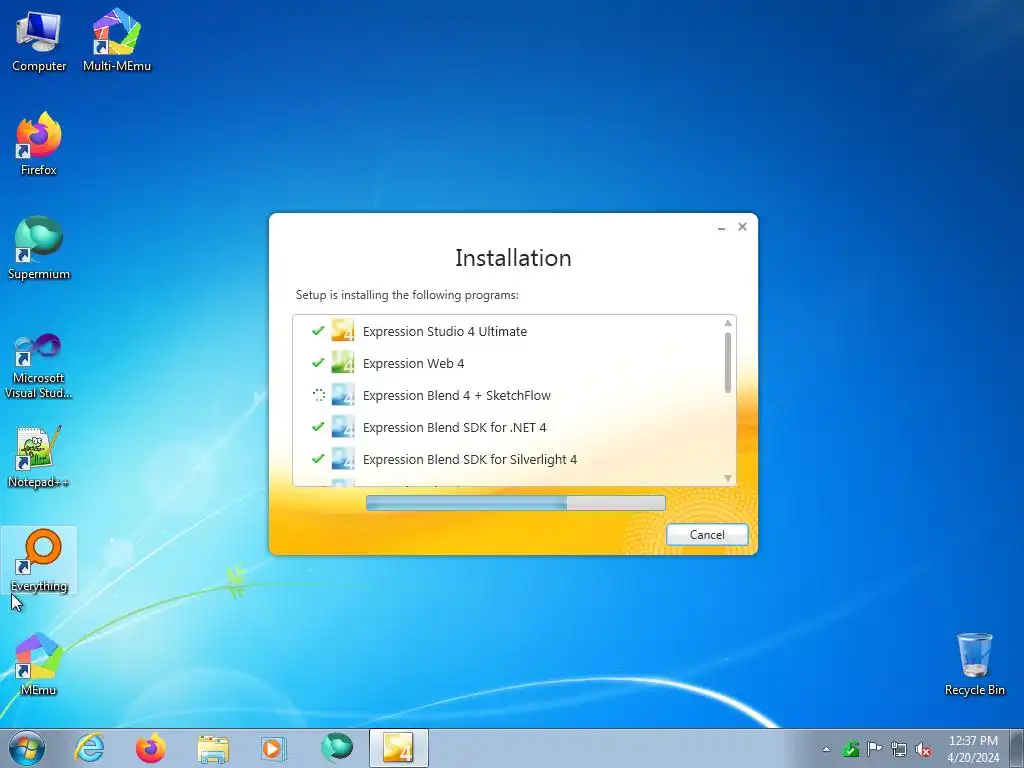This screenshot has height=768, width=1024.
Task: Click the programs list scrollbar thumb
Action: point(728,362)
